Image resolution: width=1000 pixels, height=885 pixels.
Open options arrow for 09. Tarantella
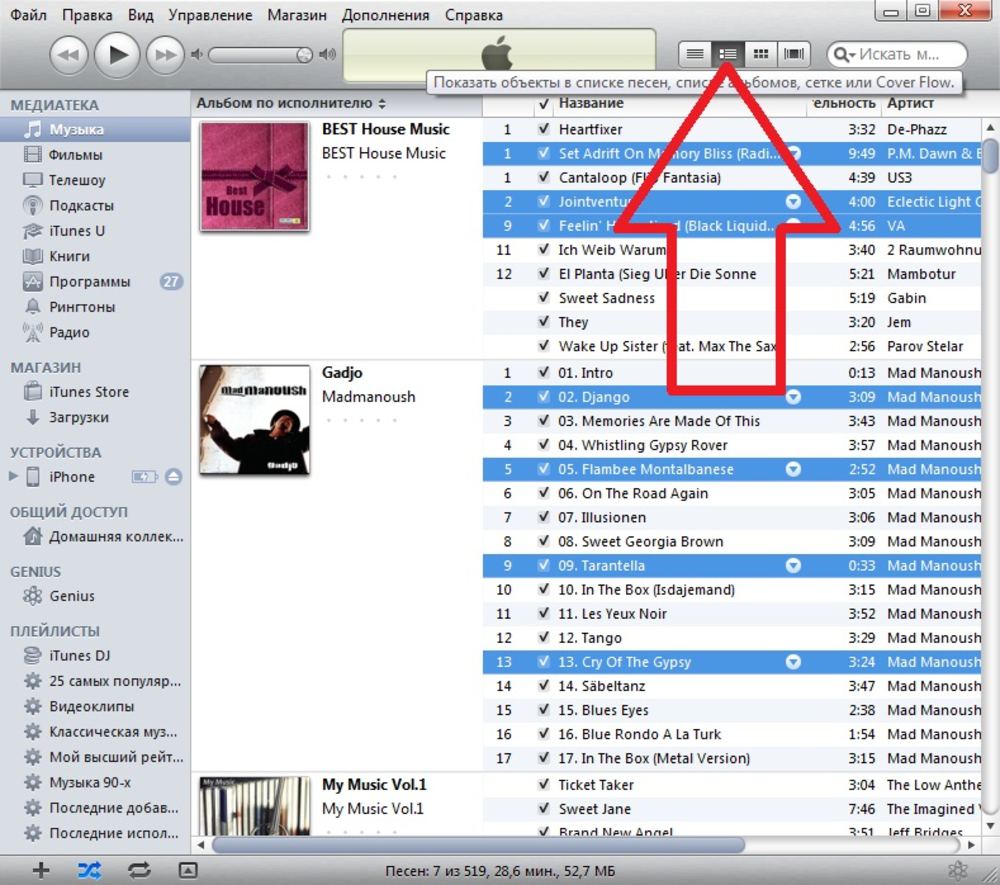[793, 566]
